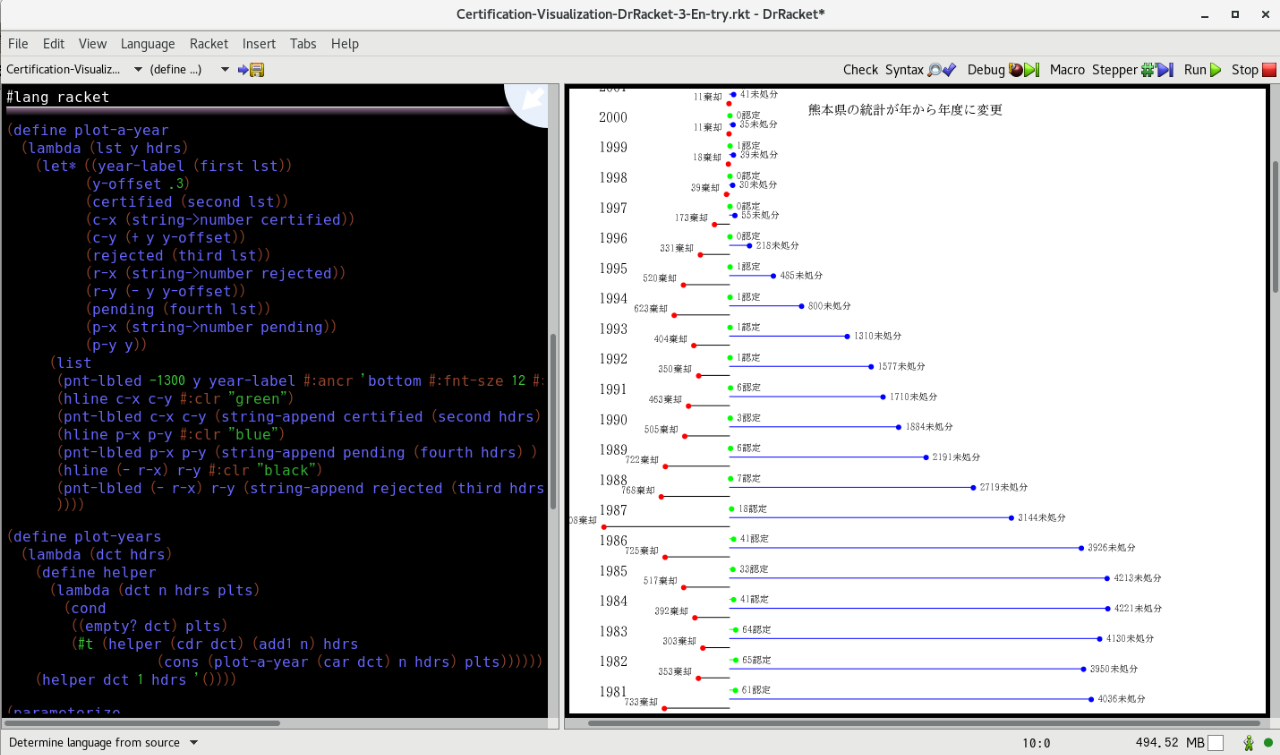Open the Tabs menu
The height and width of the screenshot is (755, 1280).
[303, 44]
